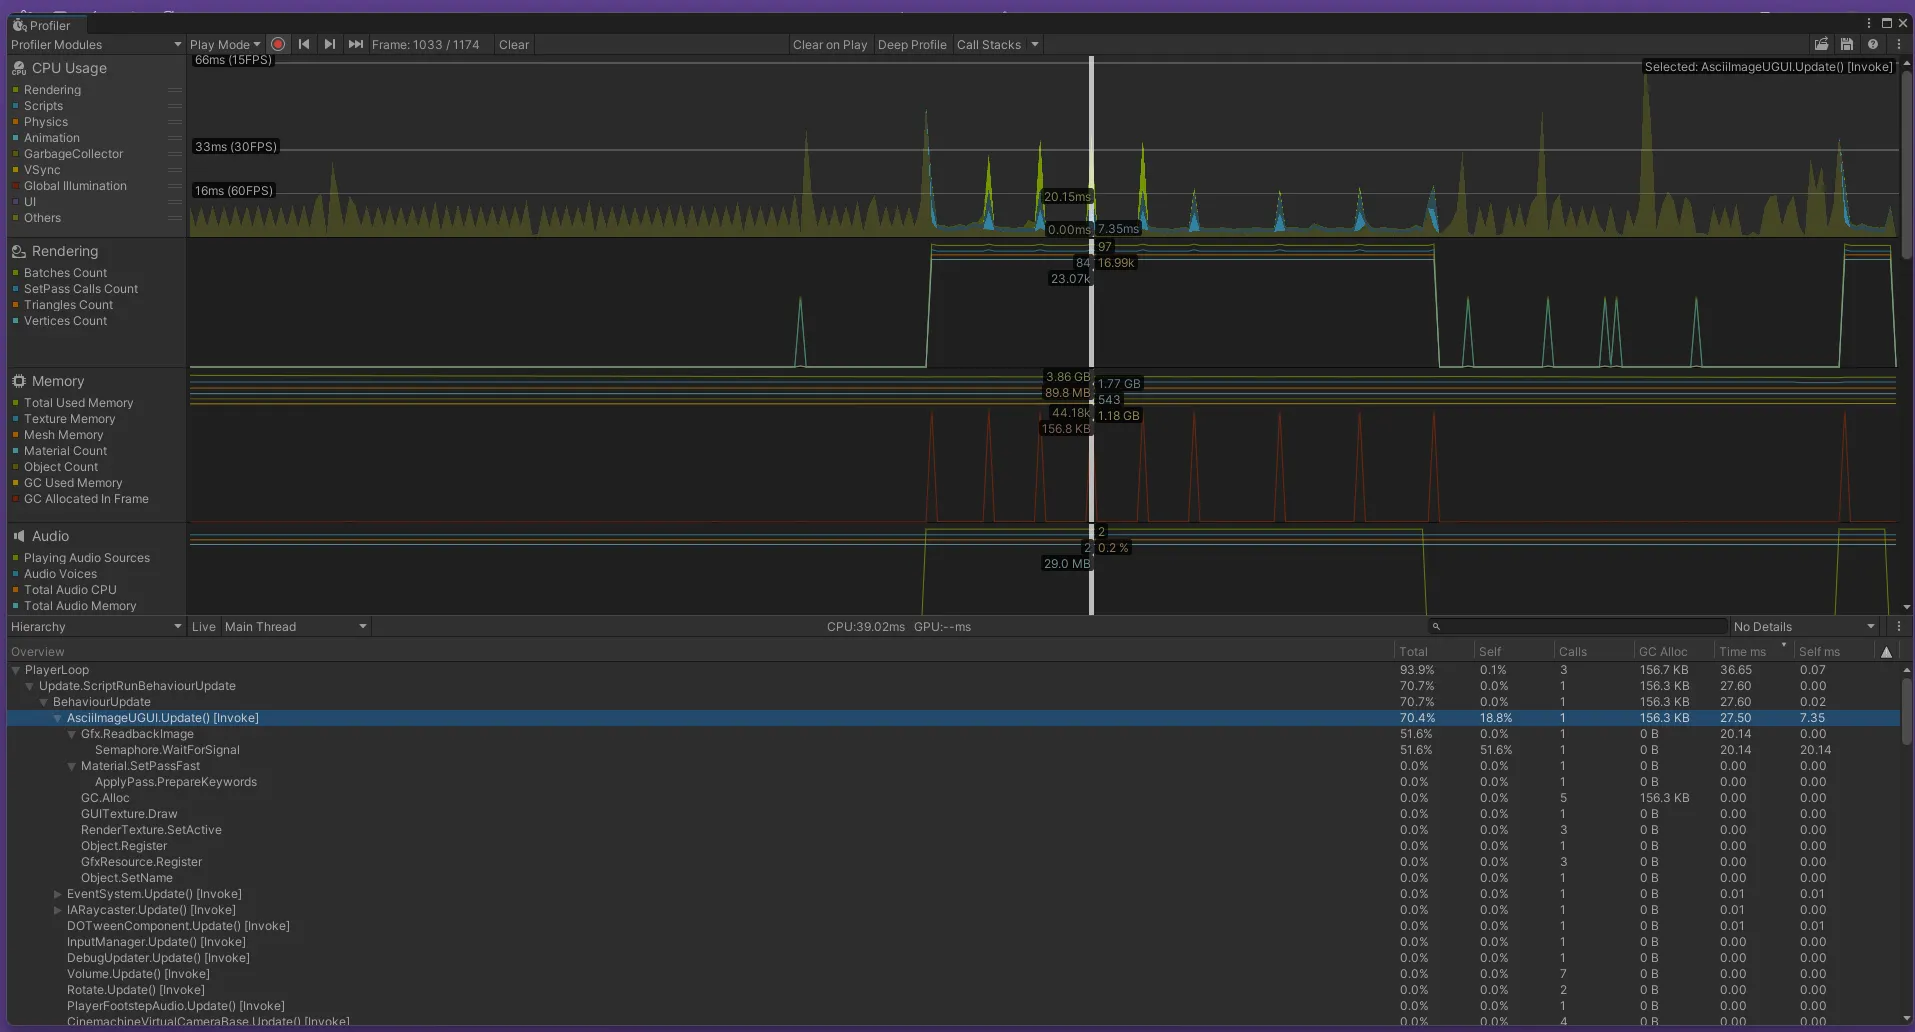Click the search magnifier in hierarchy search
Image resolution: width=1915 pixels, height=1032 pixels.
point(1436,627)
